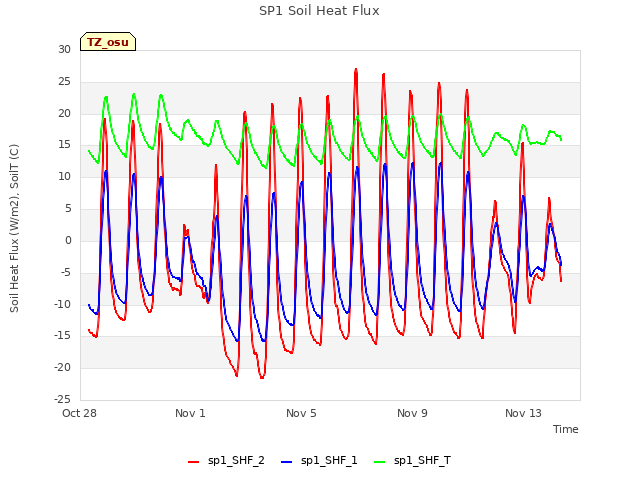Click the '5' y-axis tick label

pos(68,209)
